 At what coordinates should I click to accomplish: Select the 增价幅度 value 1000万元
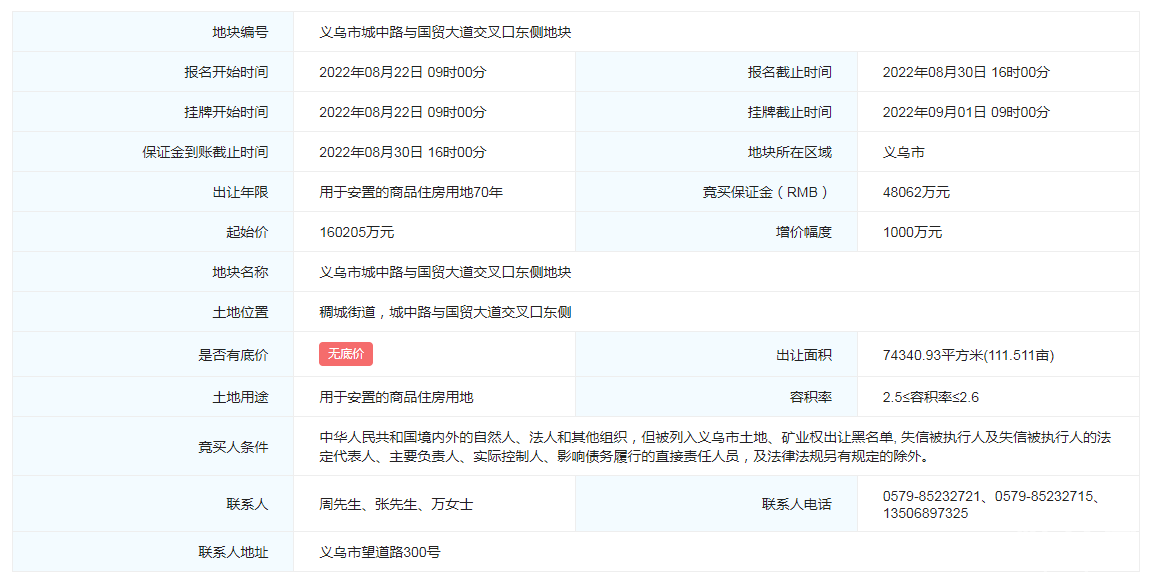click(912, 232)
